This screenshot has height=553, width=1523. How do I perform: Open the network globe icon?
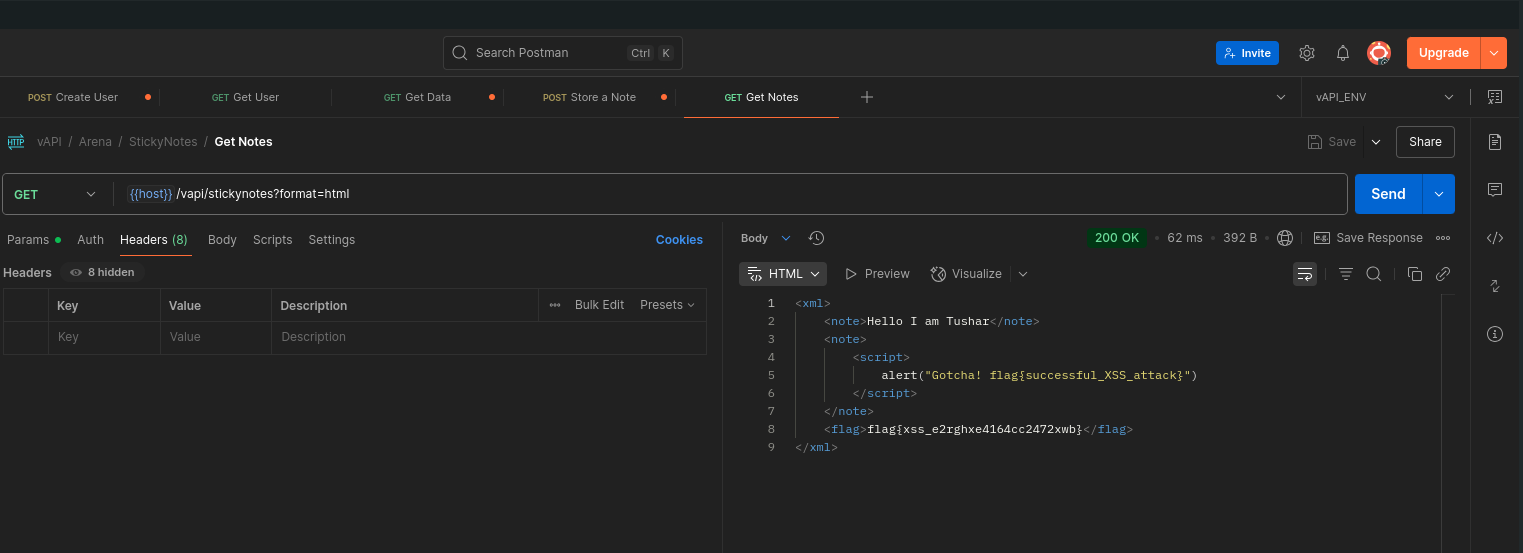click(1285, 238)
